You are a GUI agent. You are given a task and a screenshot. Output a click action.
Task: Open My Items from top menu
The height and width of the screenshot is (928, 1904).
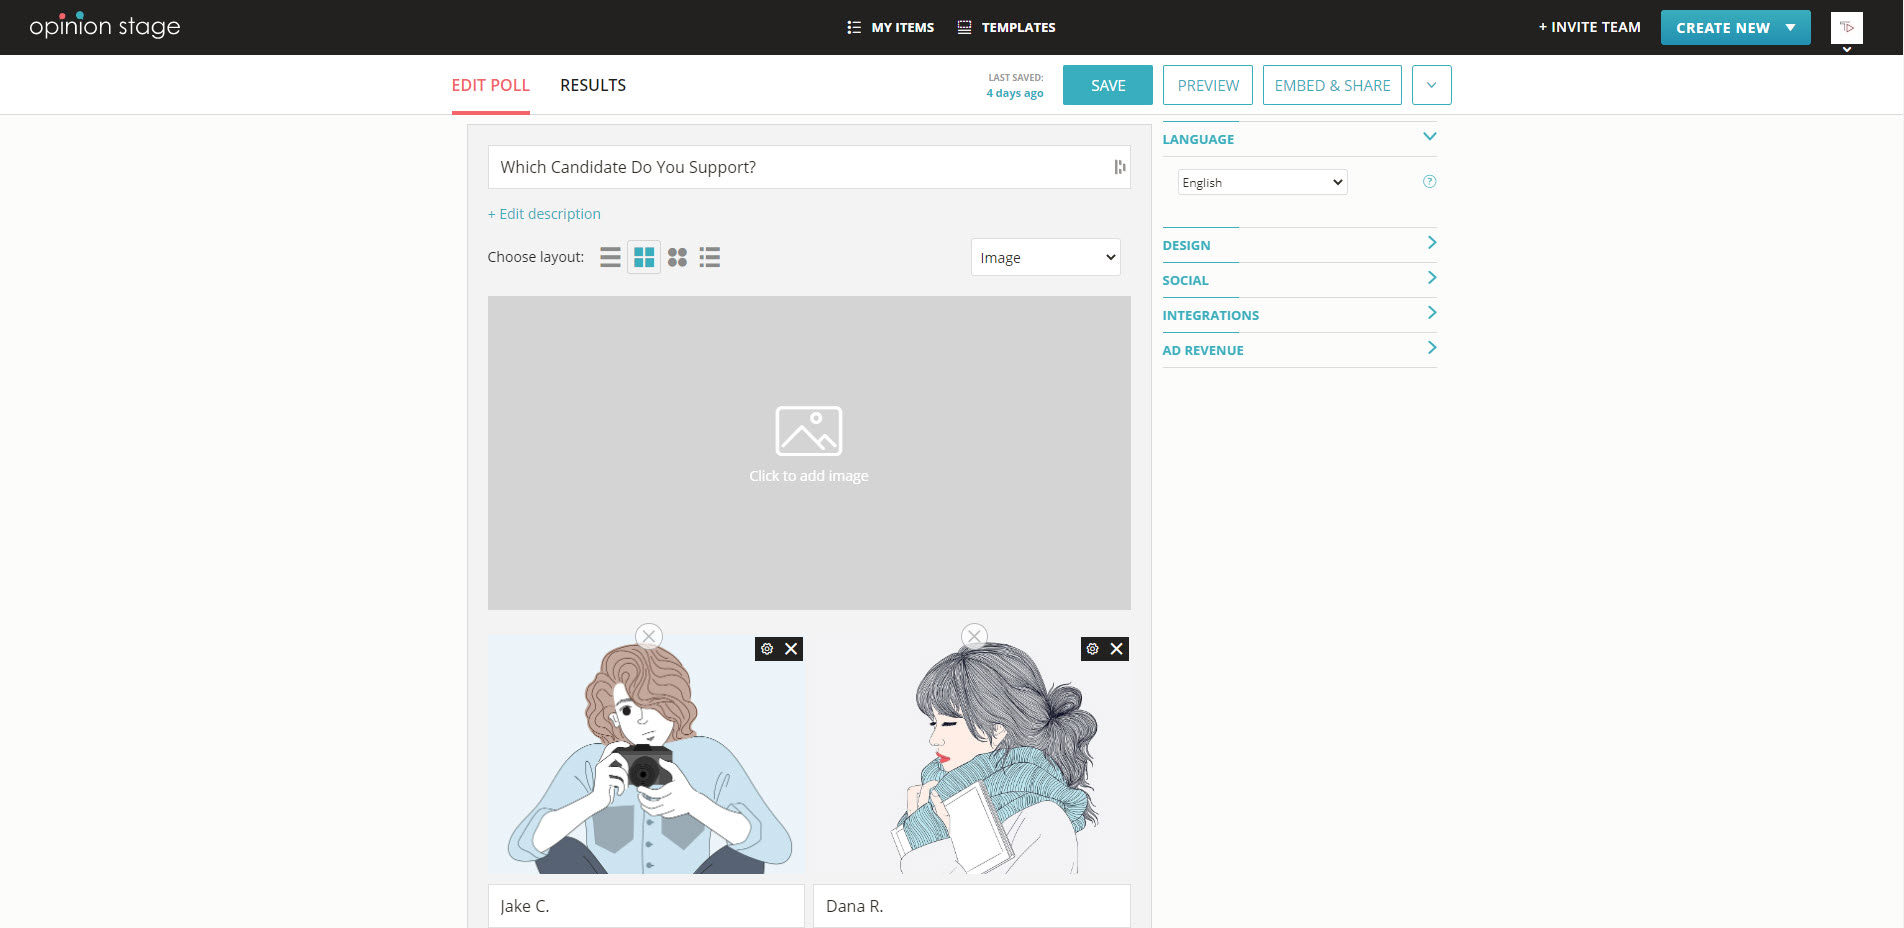coord(891,28)
